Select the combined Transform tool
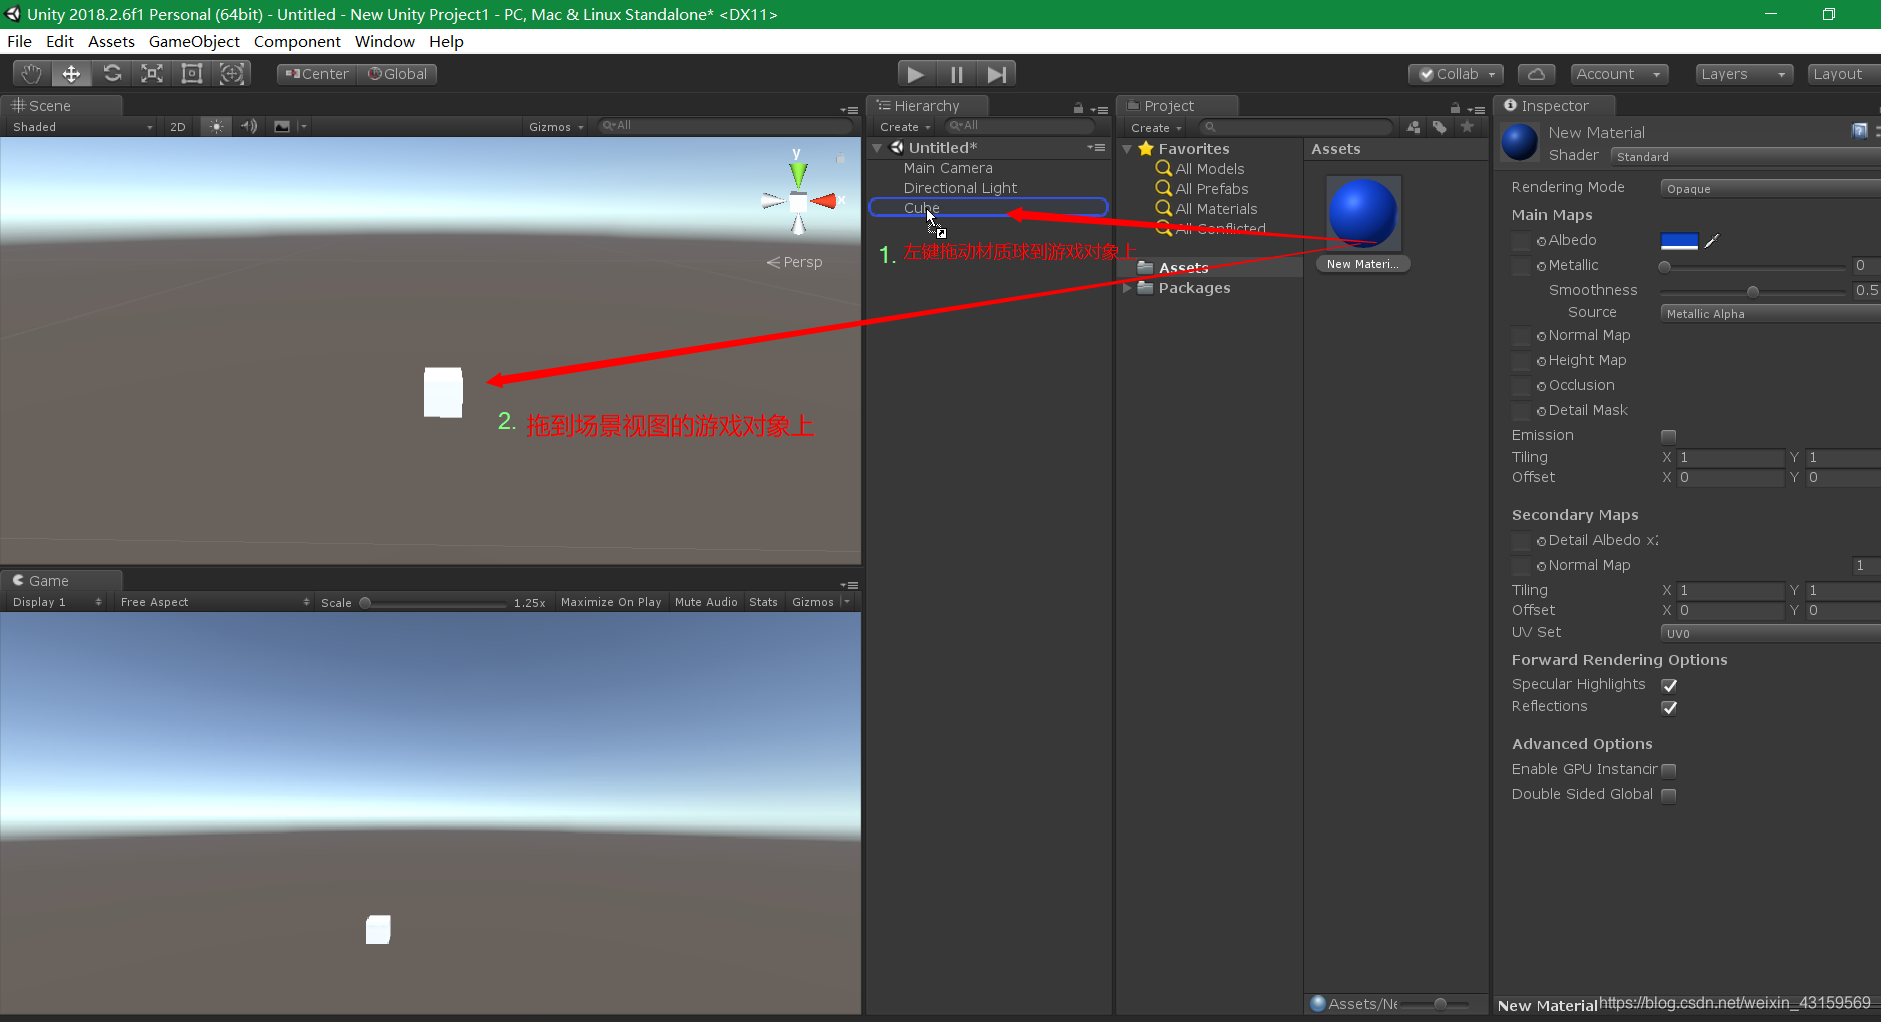Image resolution: width=1881 pixels, height=1022 pixels. [232, 74]
